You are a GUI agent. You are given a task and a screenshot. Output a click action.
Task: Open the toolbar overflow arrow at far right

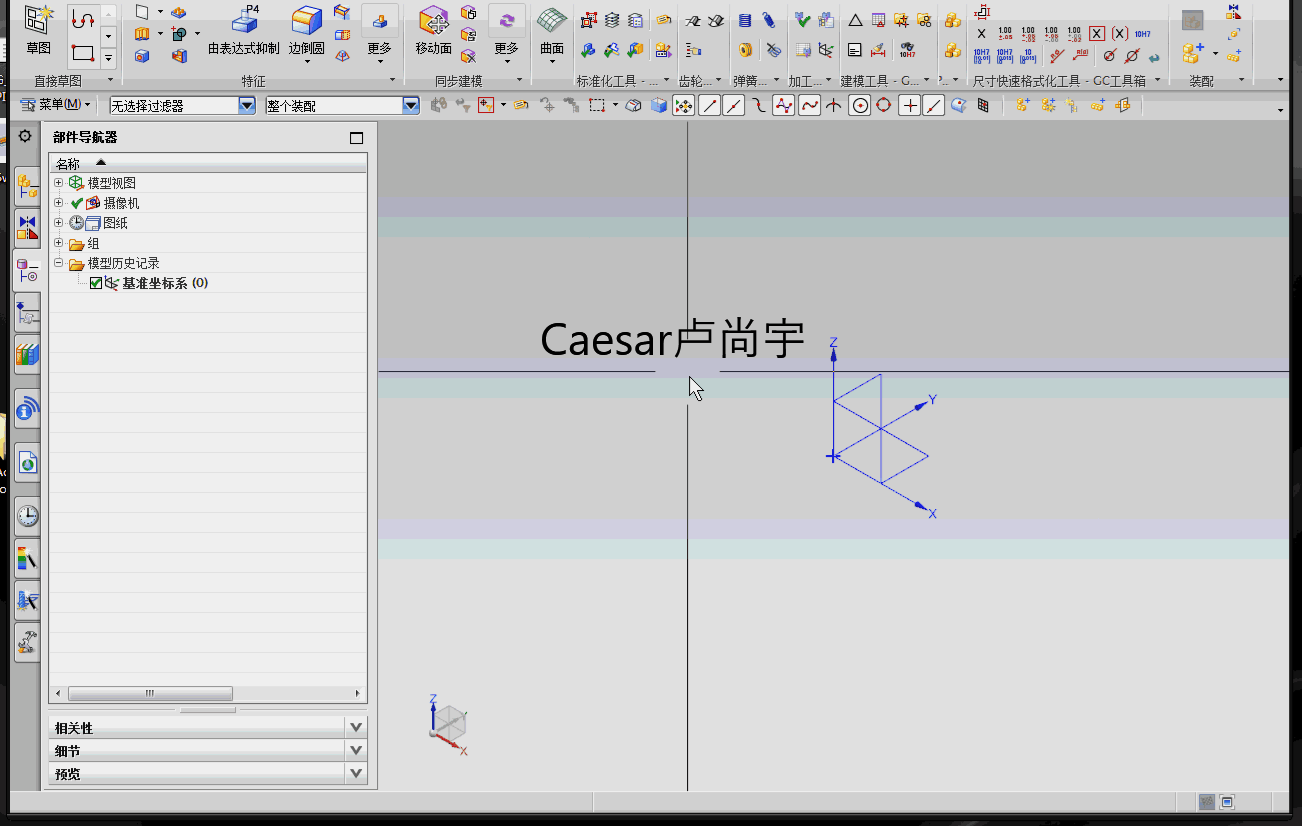coord(1281,109)
